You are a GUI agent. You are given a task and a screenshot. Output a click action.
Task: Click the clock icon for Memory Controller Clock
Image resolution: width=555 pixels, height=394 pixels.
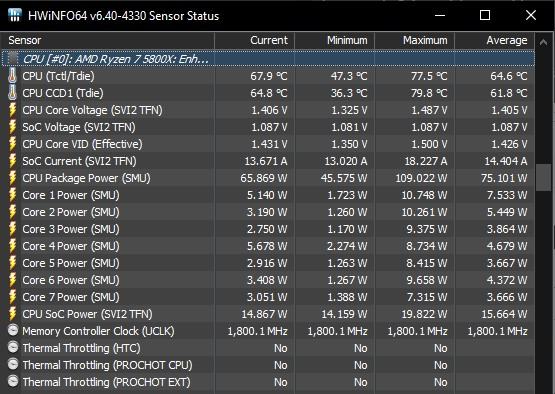tap(13, 330)
